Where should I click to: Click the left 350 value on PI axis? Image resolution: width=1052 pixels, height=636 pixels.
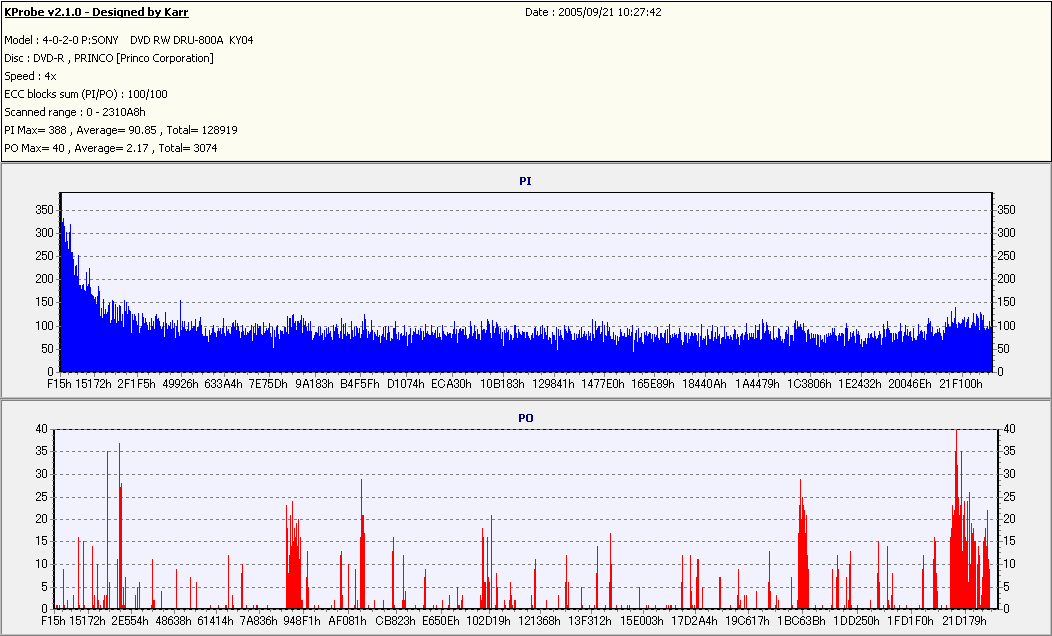click(43, 210)
